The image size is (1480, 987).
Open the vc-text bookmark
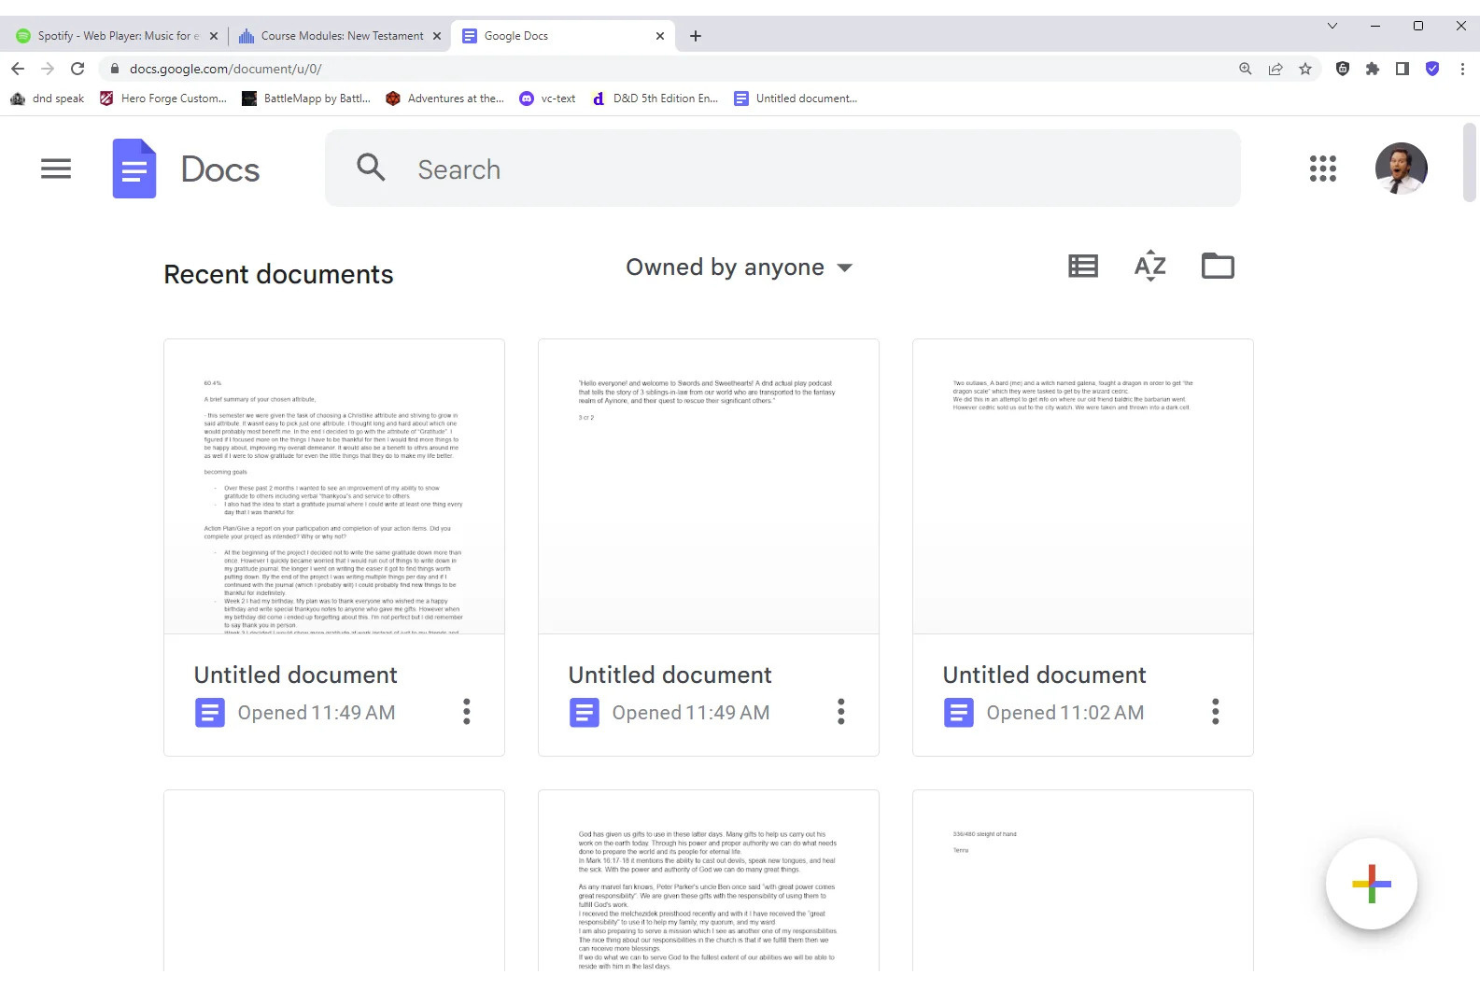(547, 98)
